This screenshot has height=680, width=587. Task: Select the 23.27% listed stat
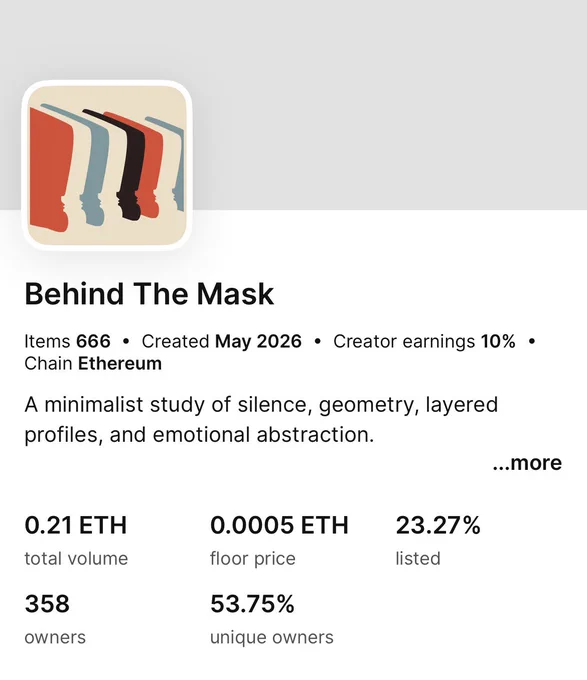click(x=438, y=525)
